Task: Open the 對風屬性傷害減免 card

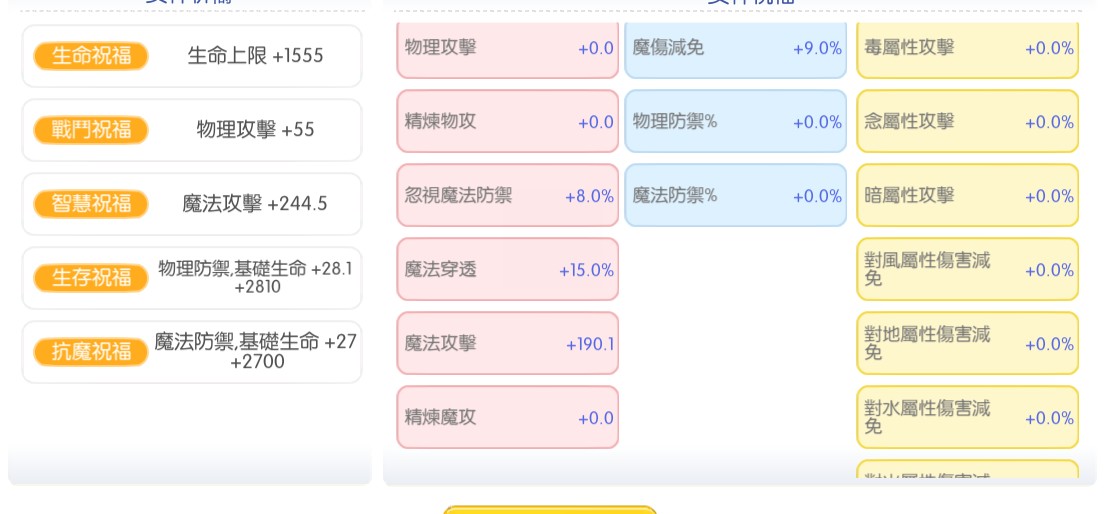Action: click(968, 270)
